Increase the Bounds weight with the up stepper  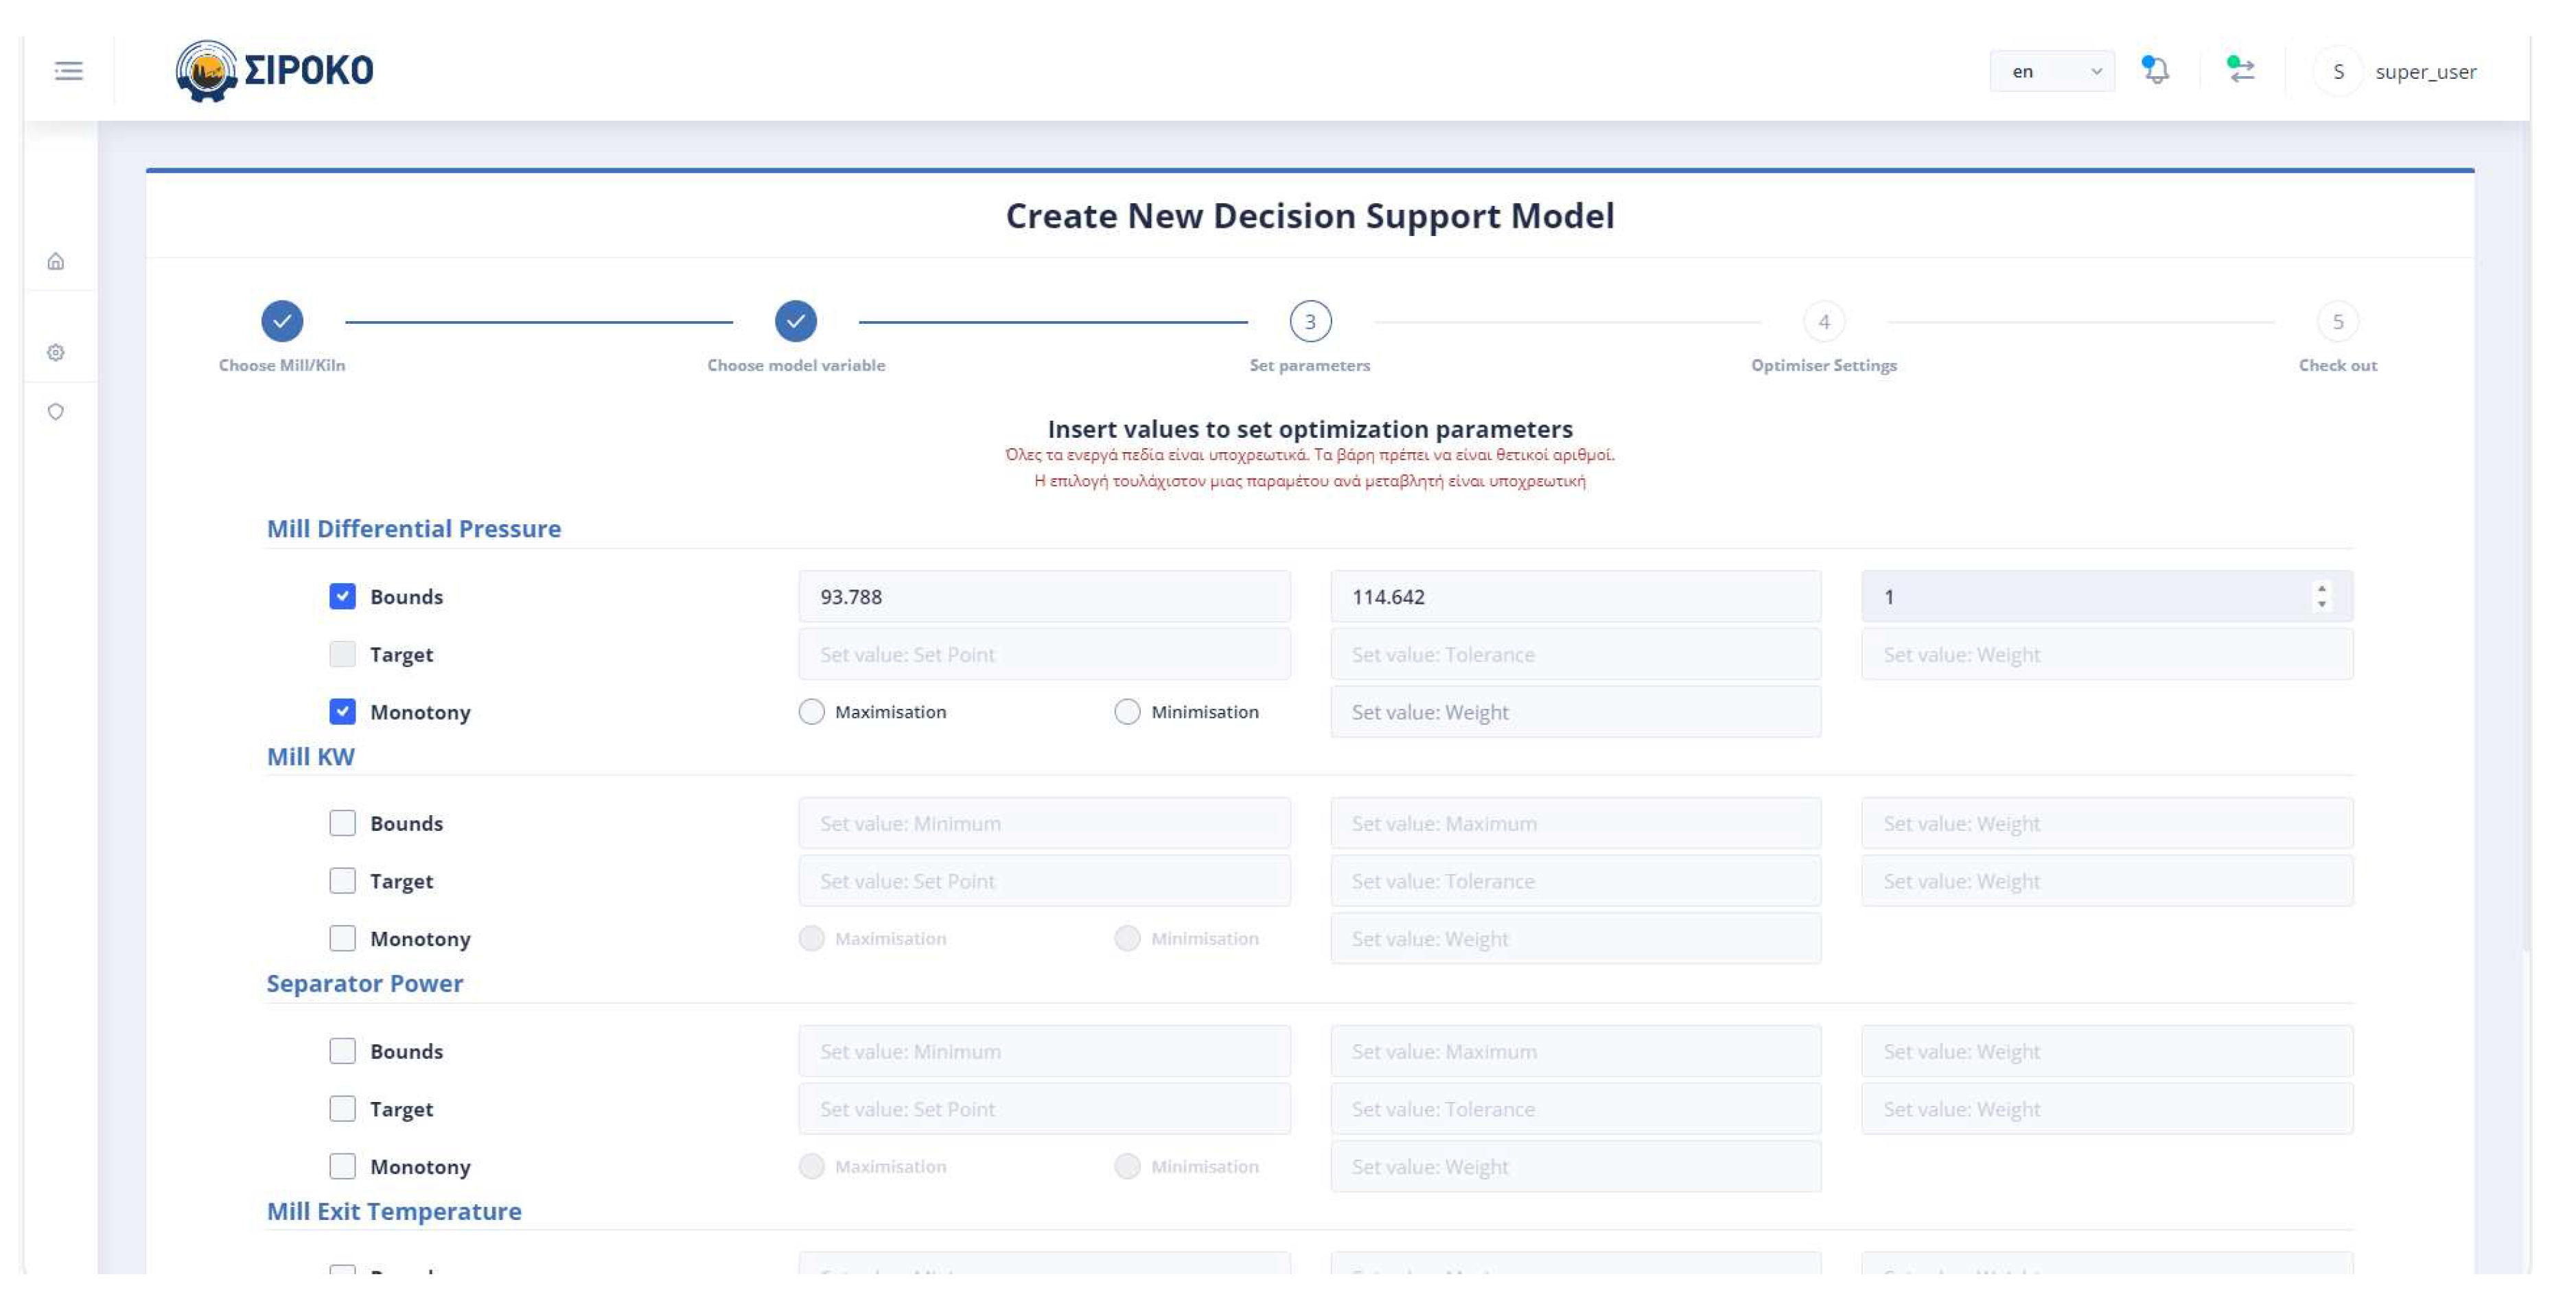coord(2322,589)
